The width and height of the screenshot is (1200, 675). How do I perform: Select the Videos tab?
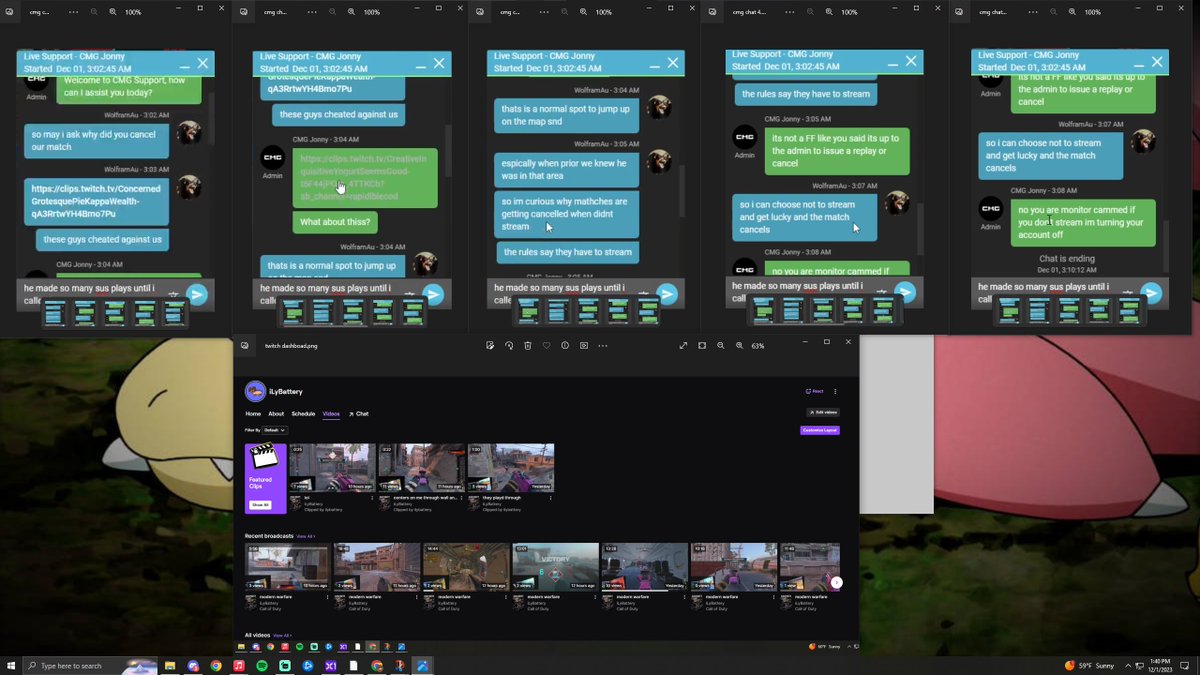[331, 414]
